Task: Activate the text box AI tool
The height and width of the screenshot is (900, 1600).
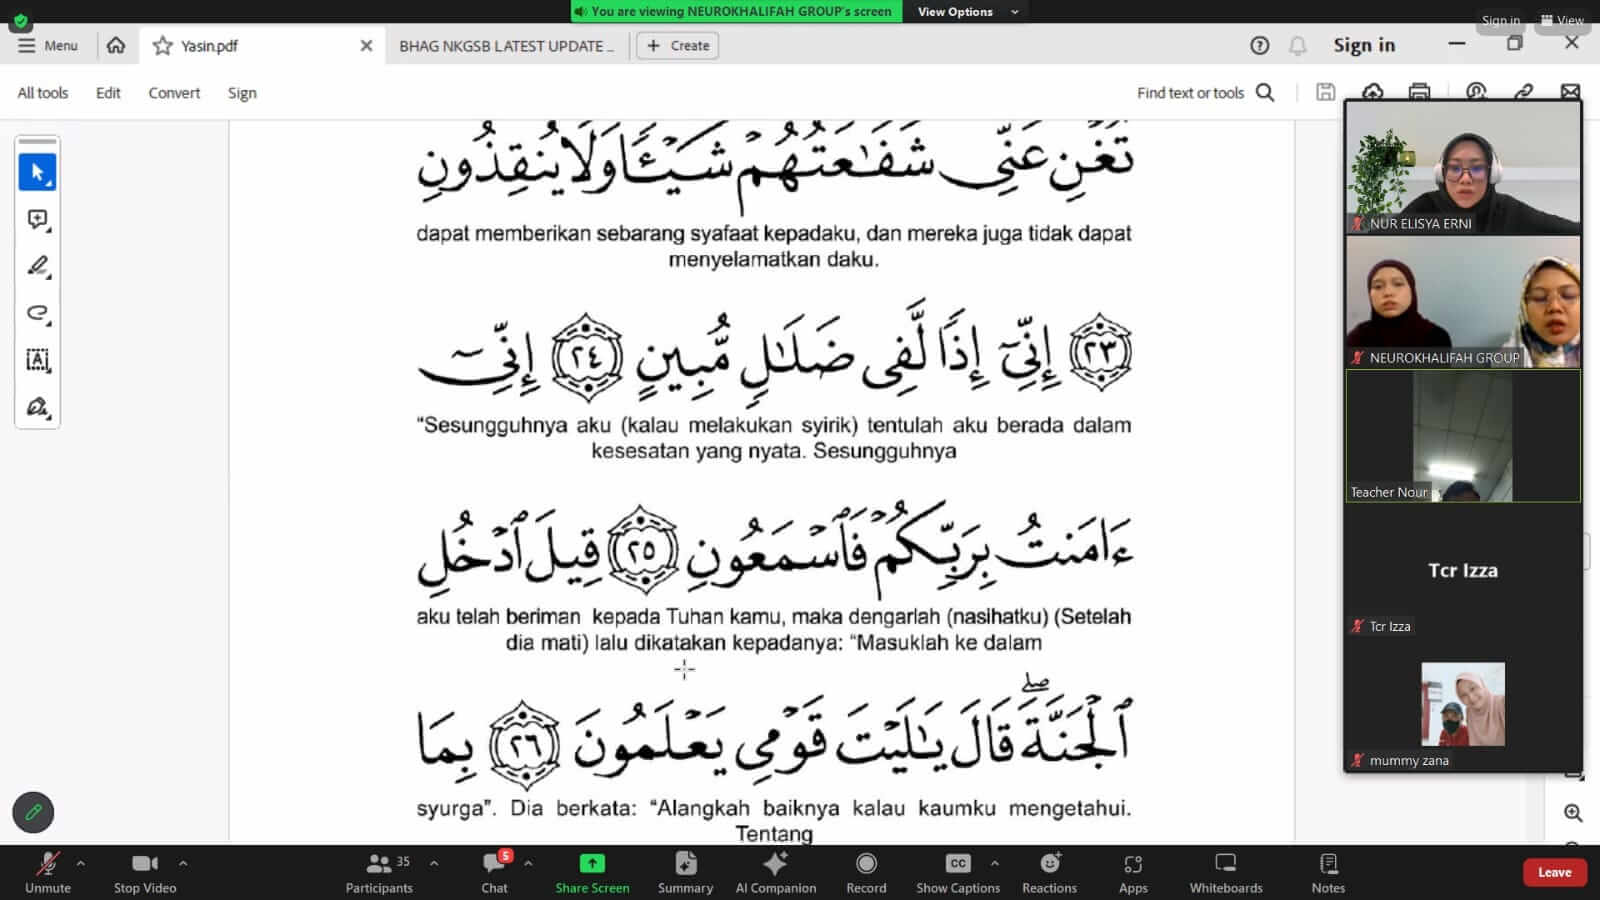Action: tap(37, 360)
